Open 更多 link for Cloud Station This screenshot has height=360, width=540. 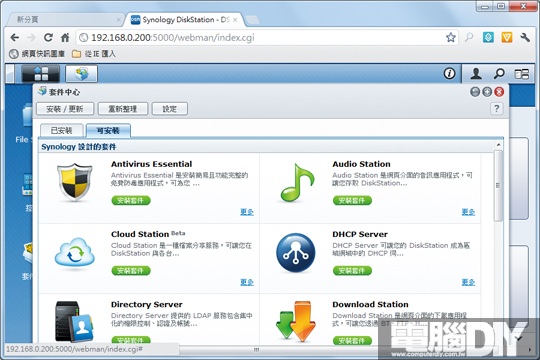point(247,282)
